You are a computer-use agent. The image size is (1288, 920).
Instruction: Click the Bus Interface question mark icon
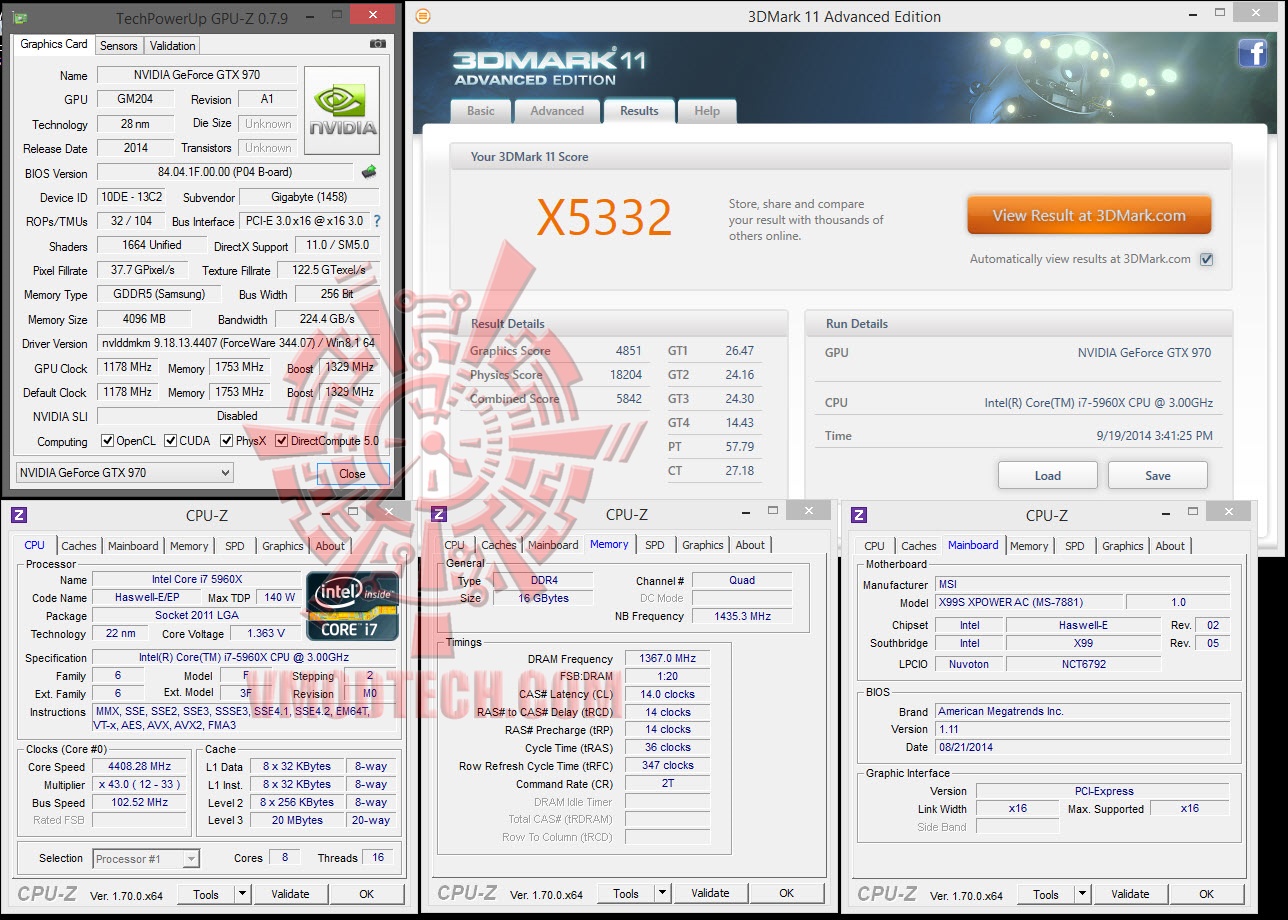[377, 221]
